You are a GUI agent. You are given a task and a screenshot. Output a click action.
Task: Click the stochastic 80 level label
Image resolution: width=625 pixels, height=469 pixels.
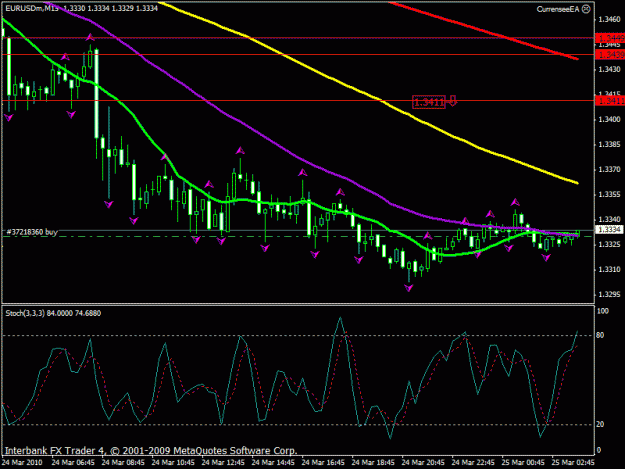[x=600, y=336]
